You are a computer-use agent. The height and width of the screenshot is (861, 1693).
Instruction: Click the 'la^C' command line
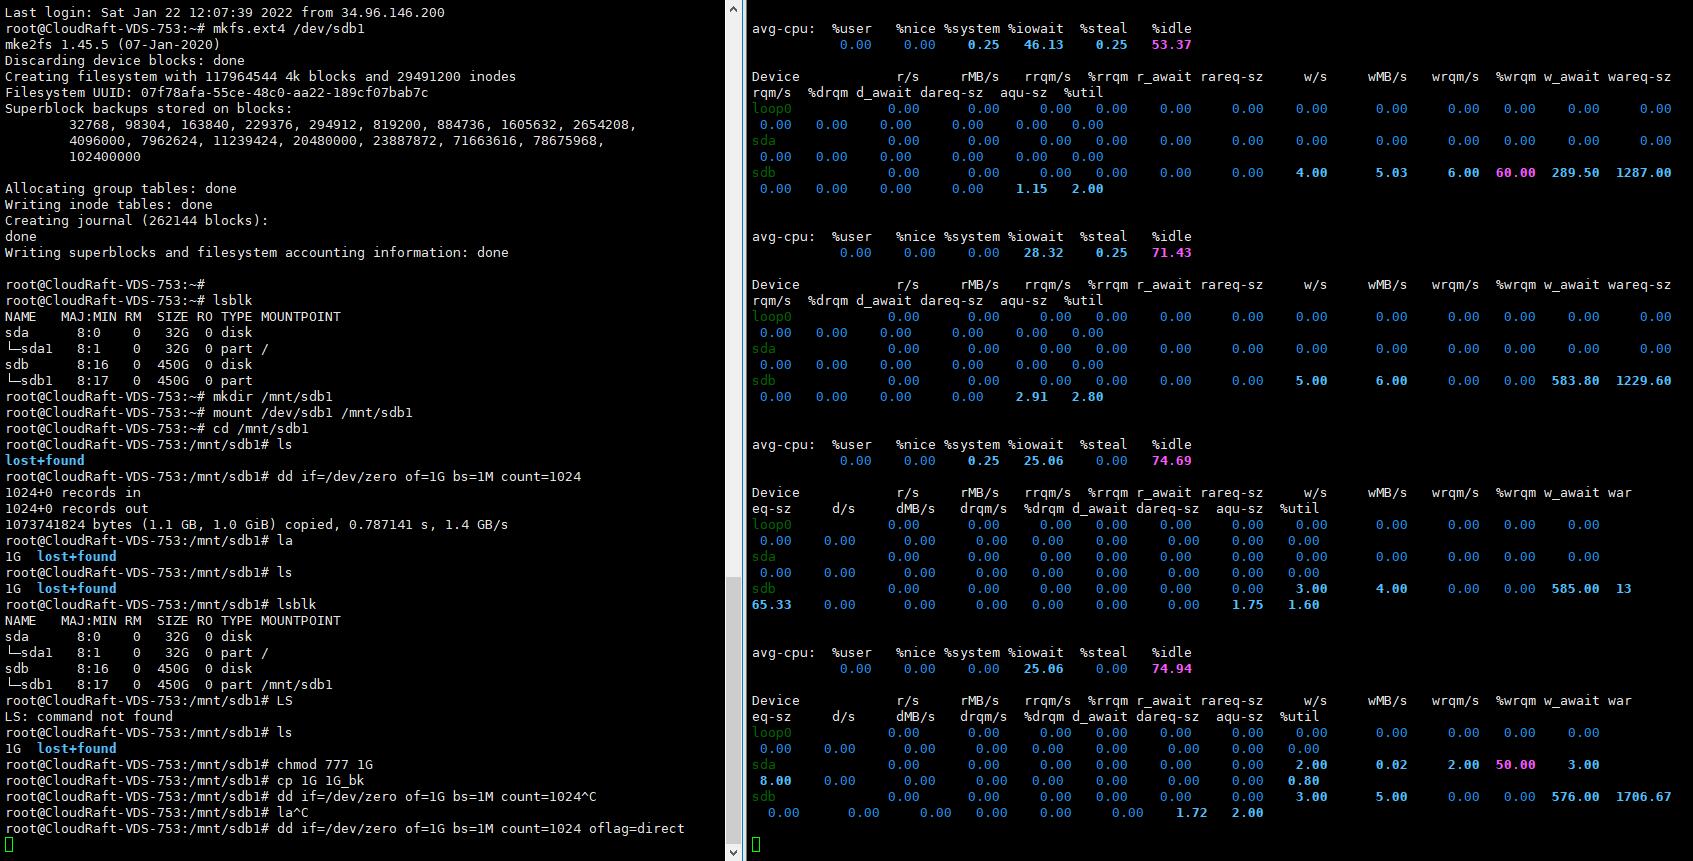(293, 813)
